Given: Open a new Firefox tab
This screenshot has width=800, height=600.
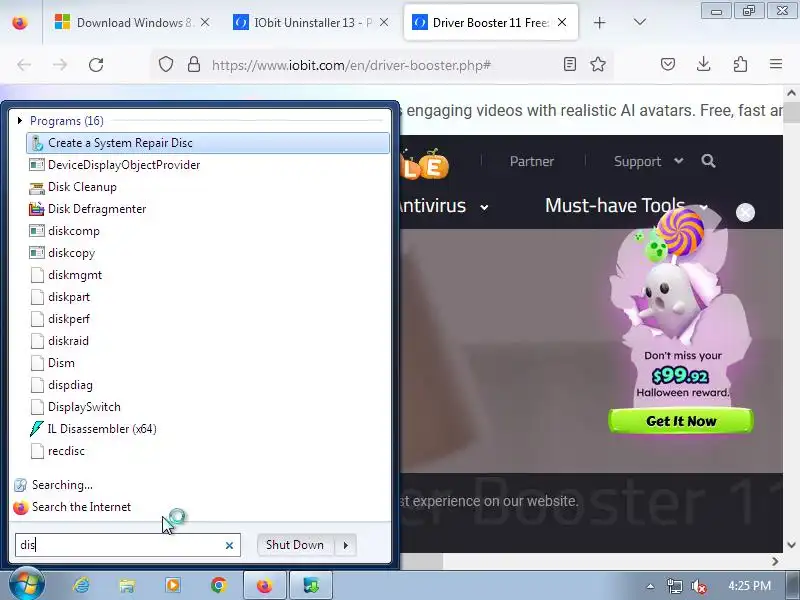Looking at the screenshot, I should coord(599,22).
